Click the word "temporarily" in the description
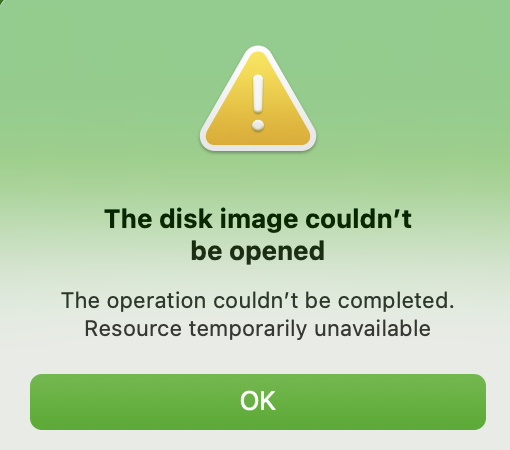The image size is (510, 450). (248, 329)
